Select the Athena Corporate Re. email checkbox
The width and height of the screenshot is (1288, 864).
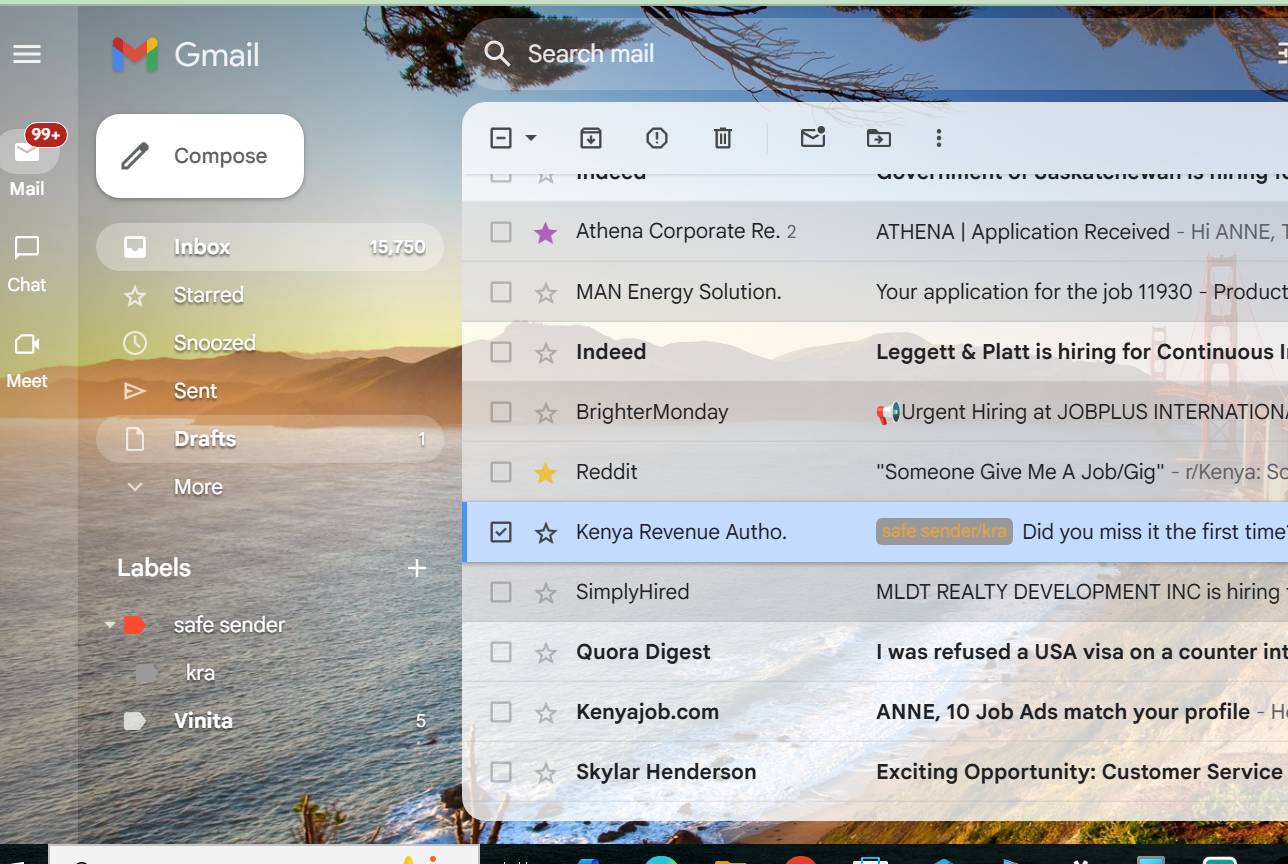(x=501, y=232)
